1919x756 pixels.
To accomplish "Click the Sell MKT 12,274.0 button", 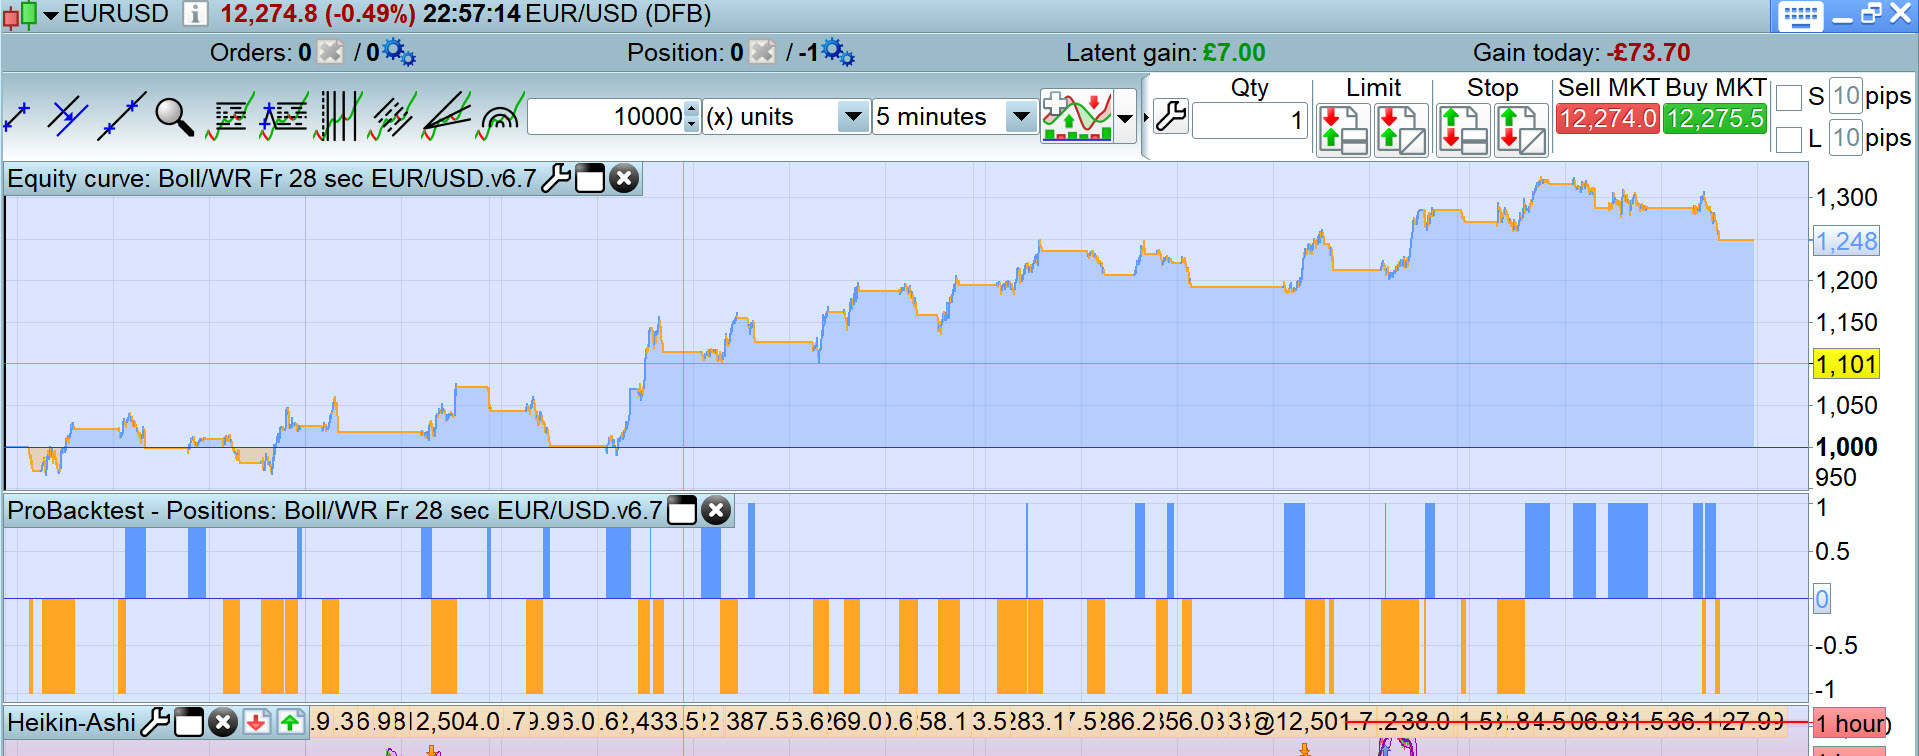I will coord(1608,119).
